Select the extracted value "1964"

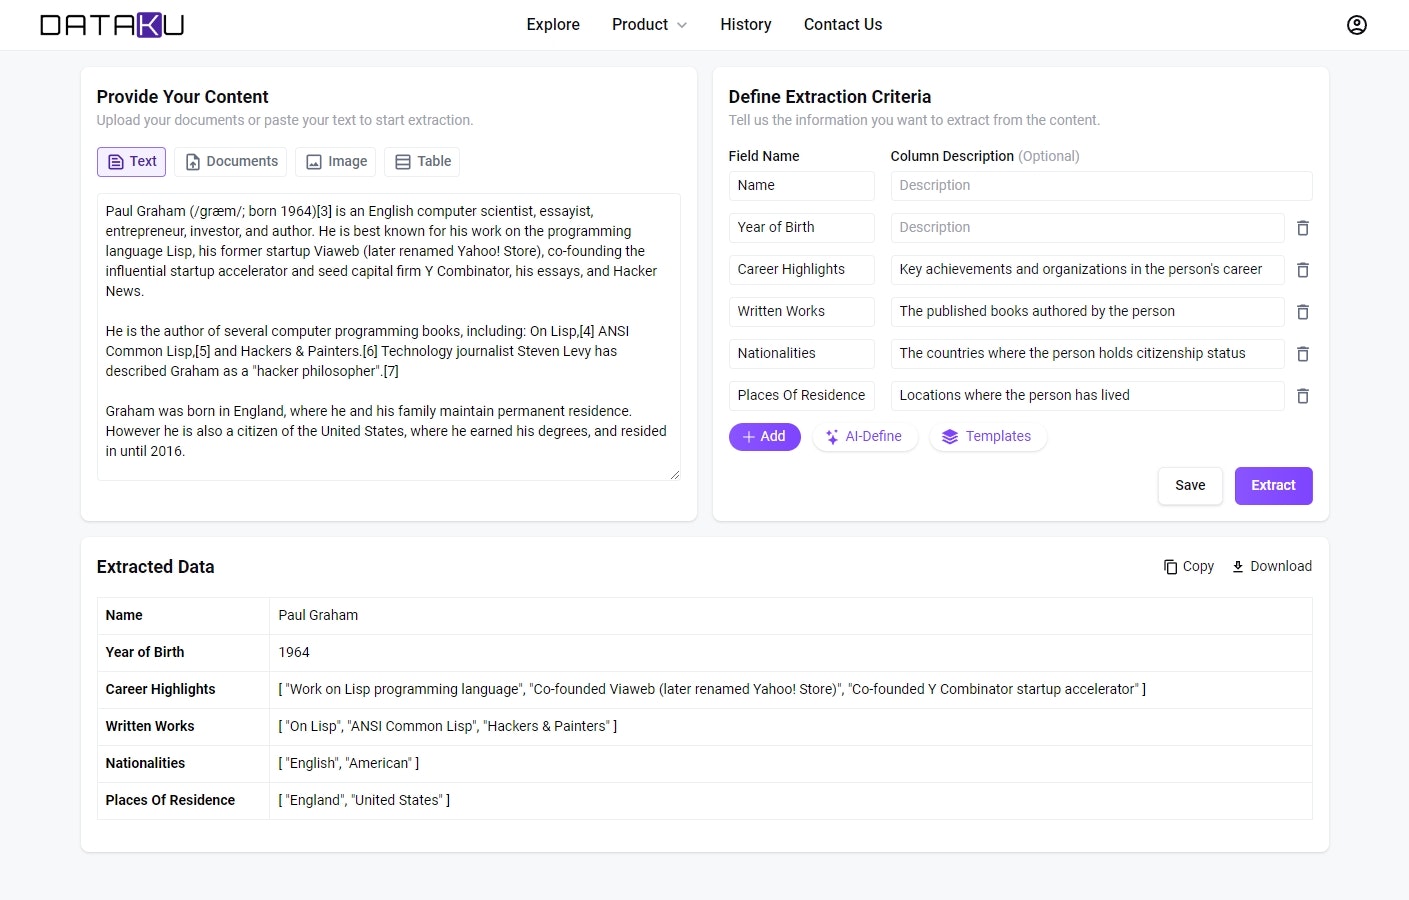294,653
